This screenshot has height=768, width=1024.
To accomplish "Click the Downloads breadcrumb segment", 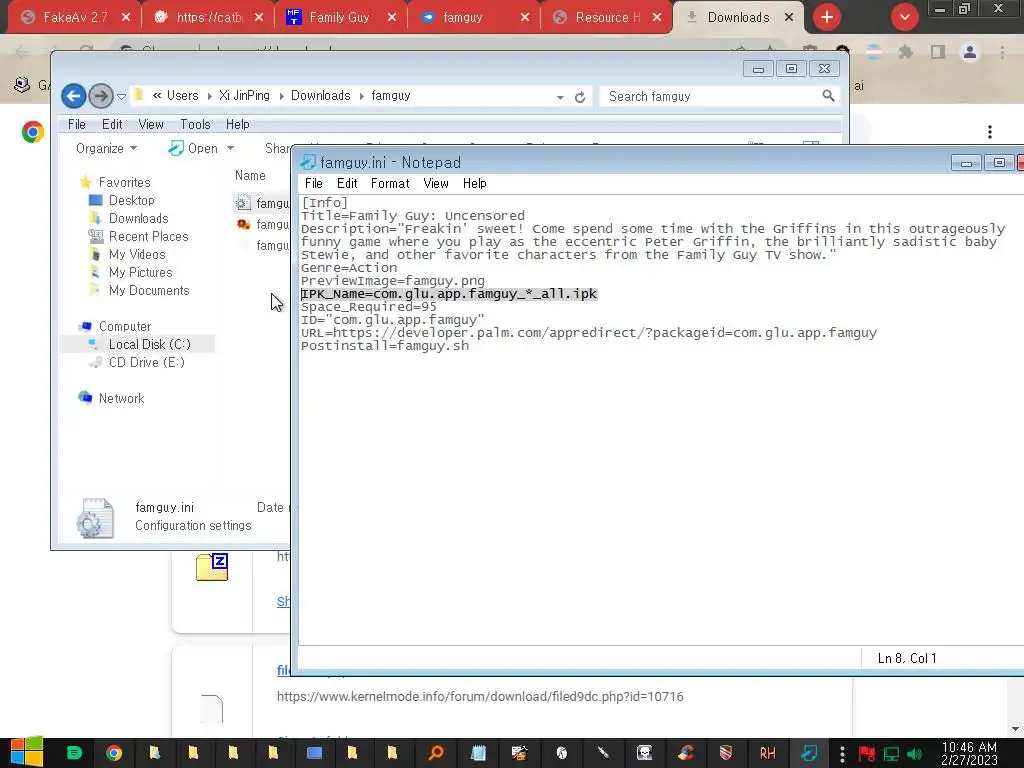I will 321,95.
